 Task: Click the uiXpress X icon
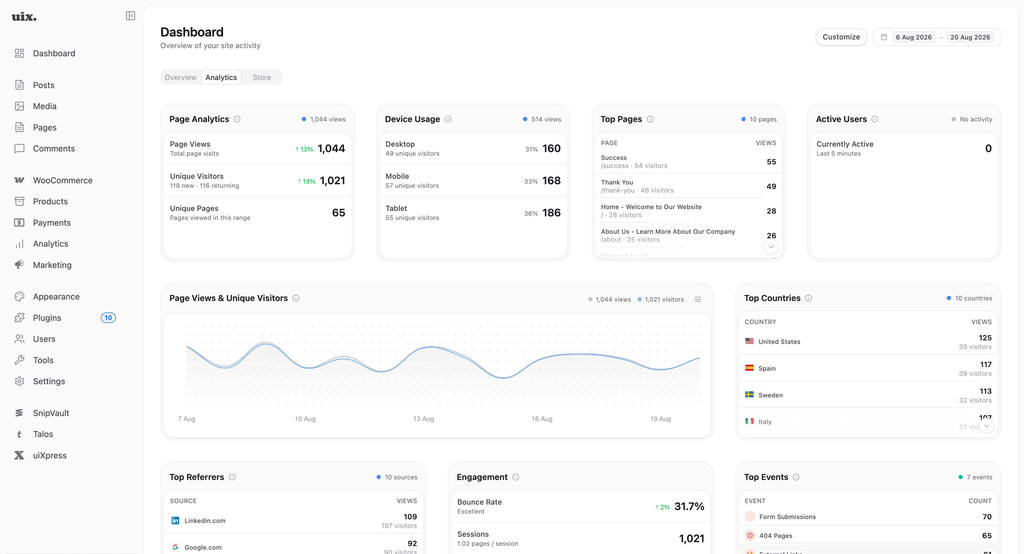(x=20, y=455)
